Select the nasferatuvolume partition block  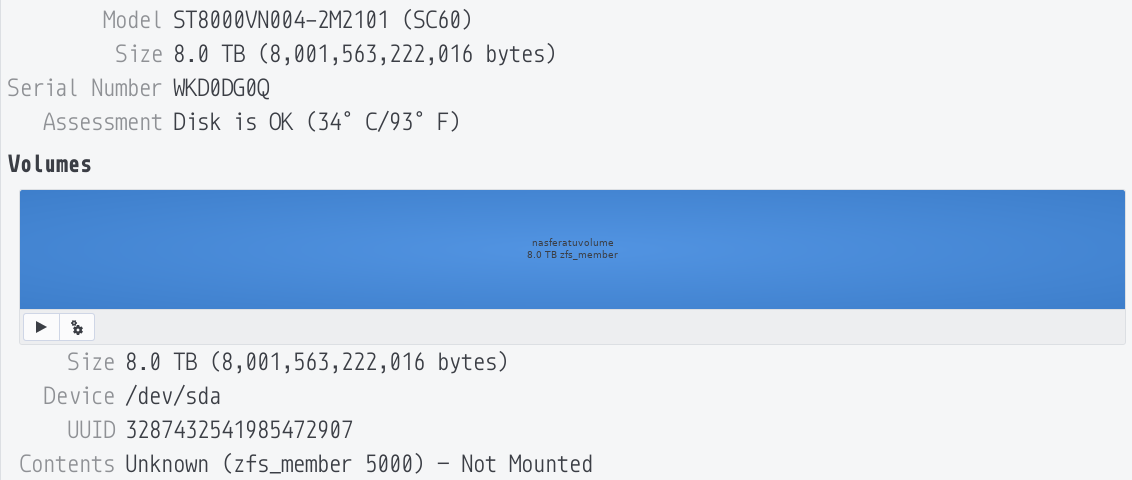click(572, 250)
